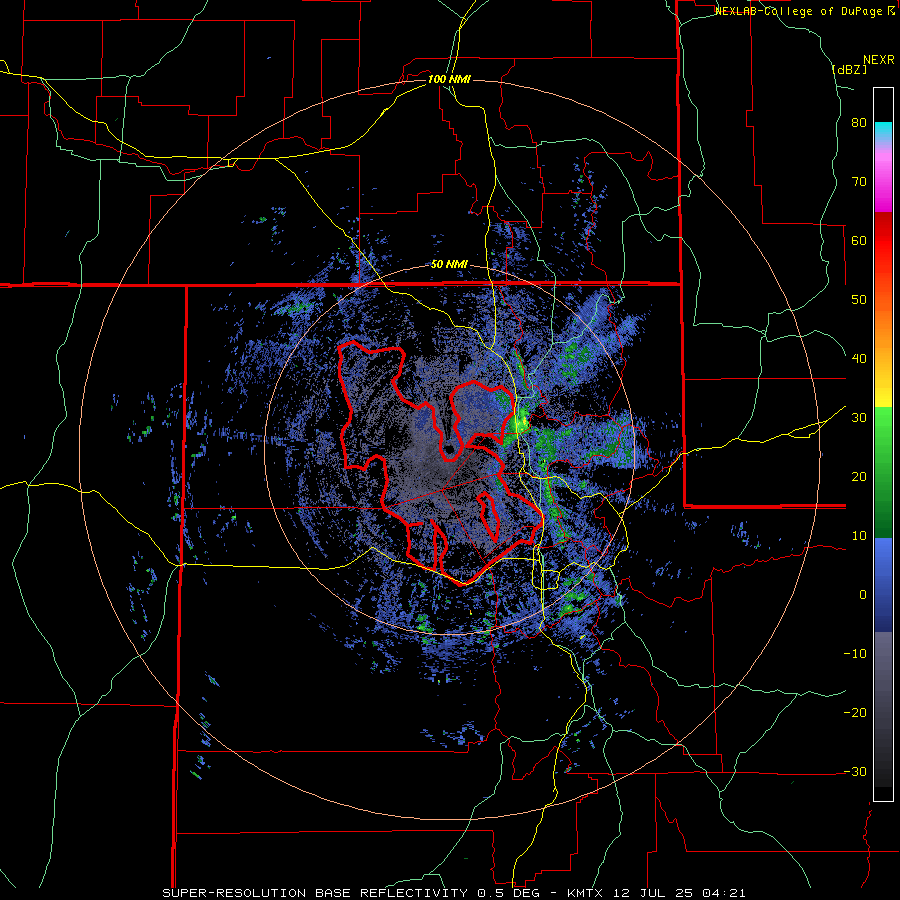This screenshot has height=900, width=900.
Task: Click the -30 value on dBZ scale
Action: point(855,772)
